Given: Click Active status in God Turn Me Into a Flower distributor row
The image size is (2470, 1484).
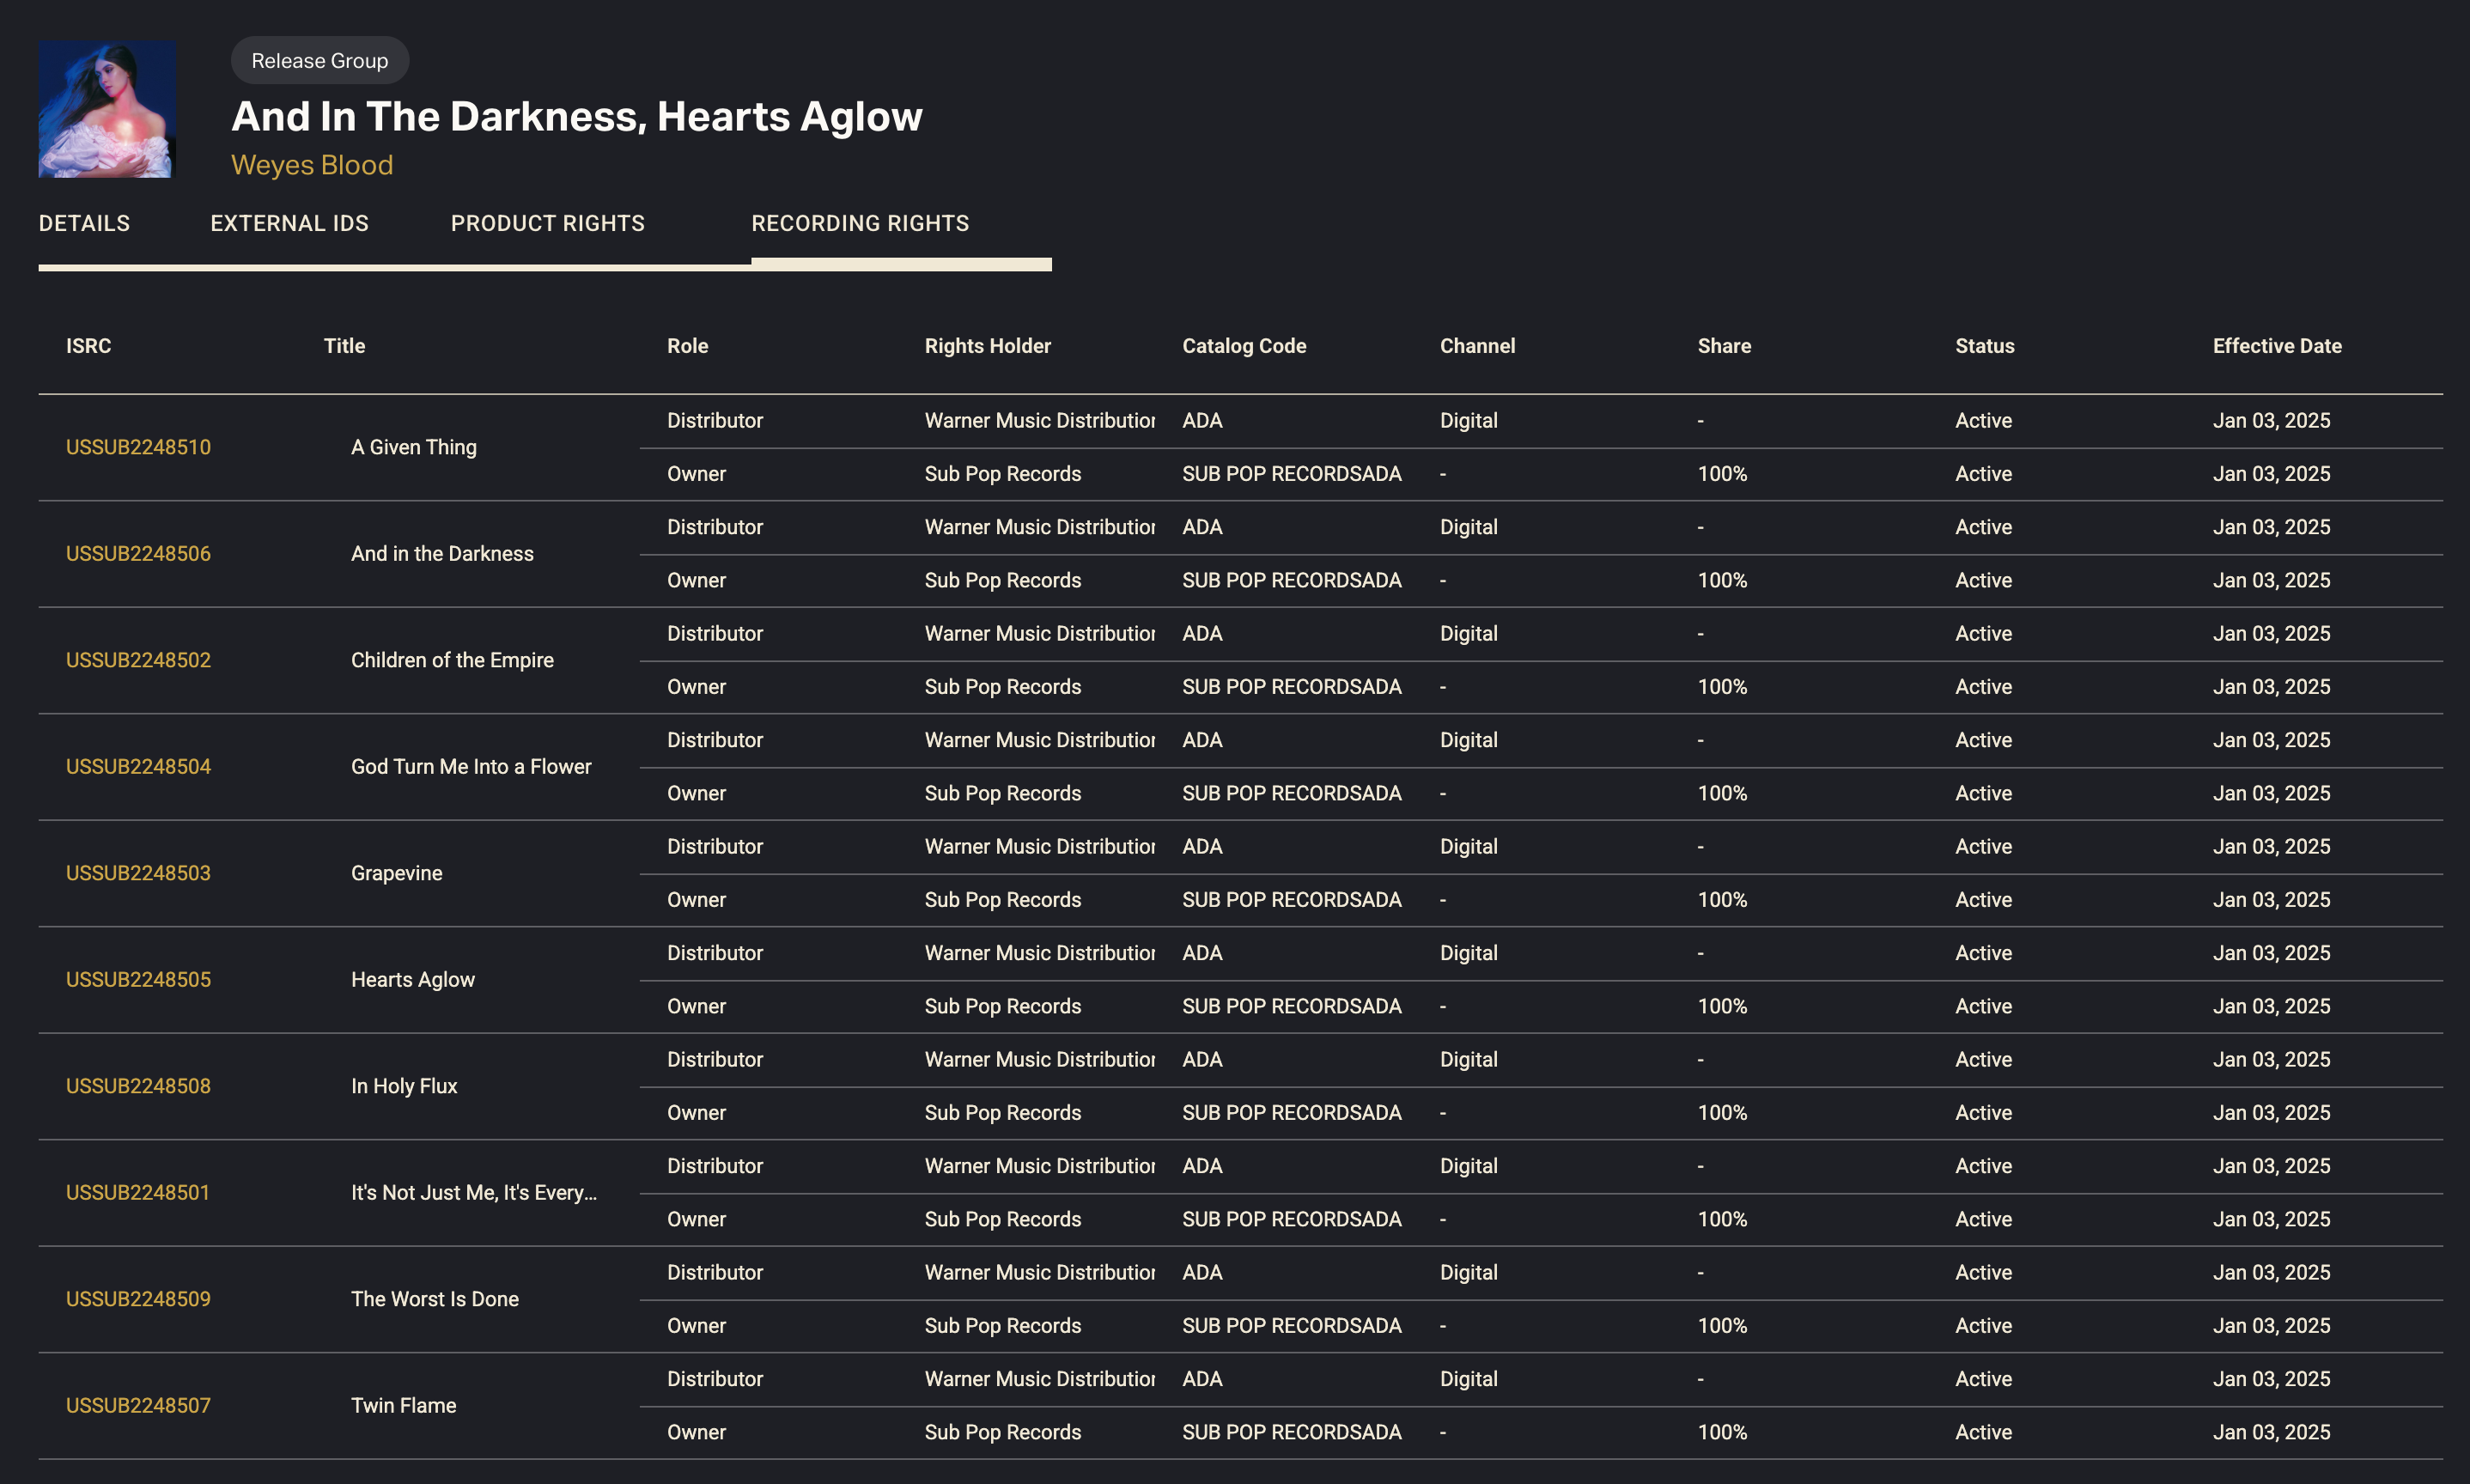Looking at the screenshot, I should (1984, 740).
